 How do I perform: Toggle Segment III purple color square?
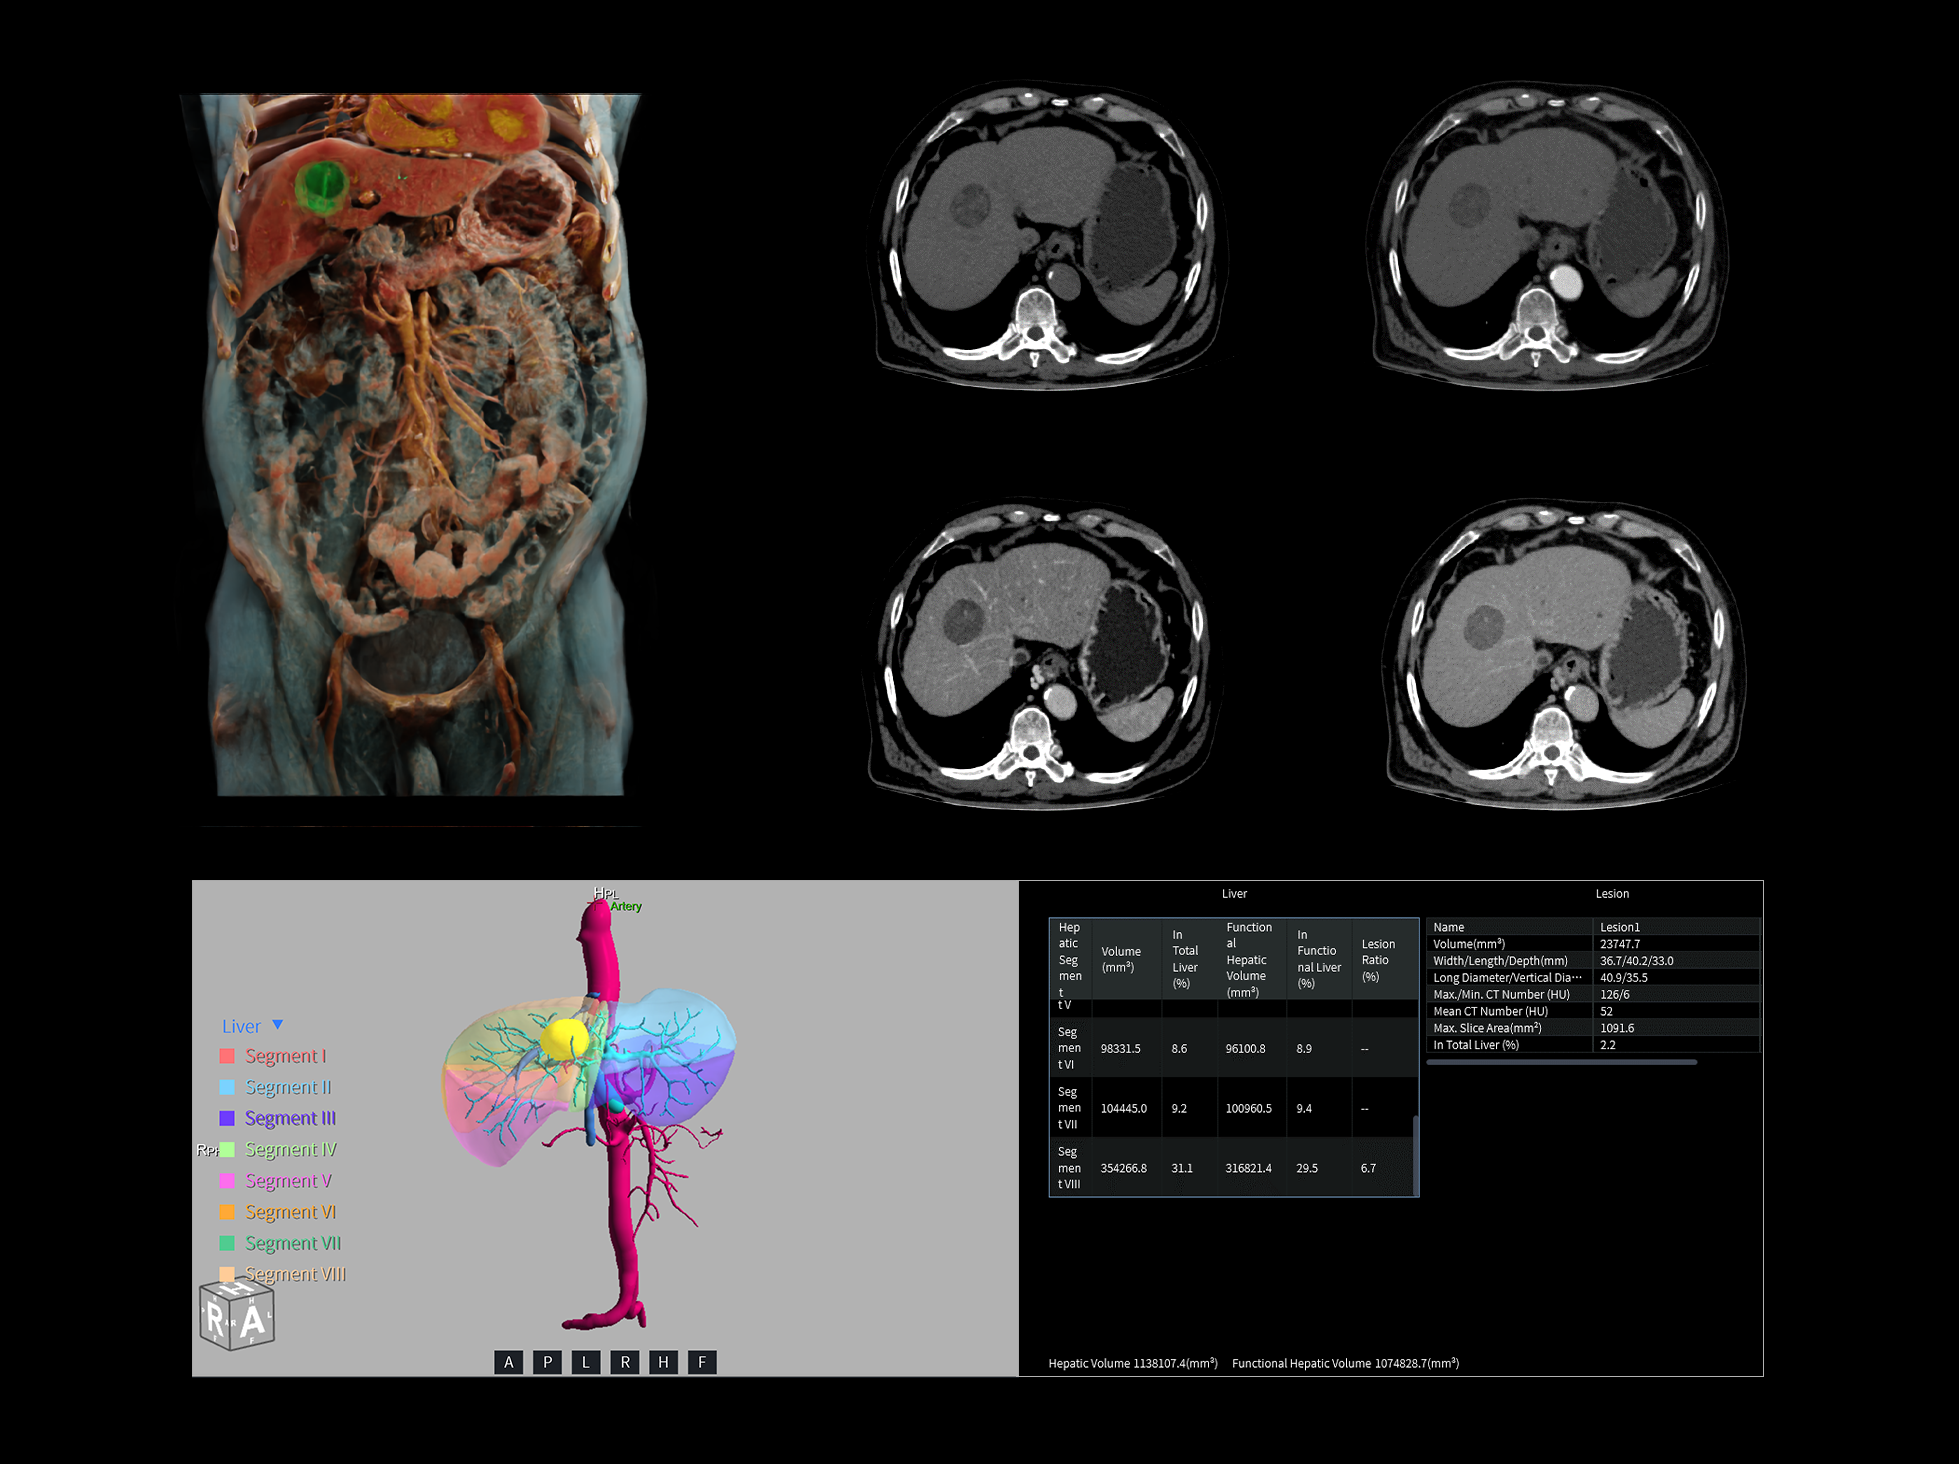(227, 1118)
